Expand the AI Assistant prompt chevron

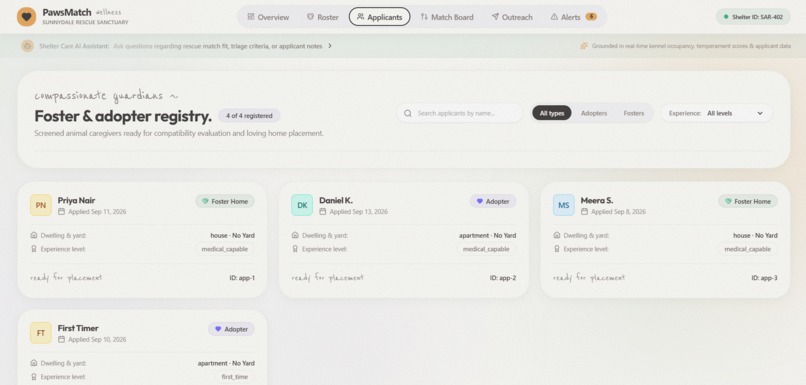point(330,46)
